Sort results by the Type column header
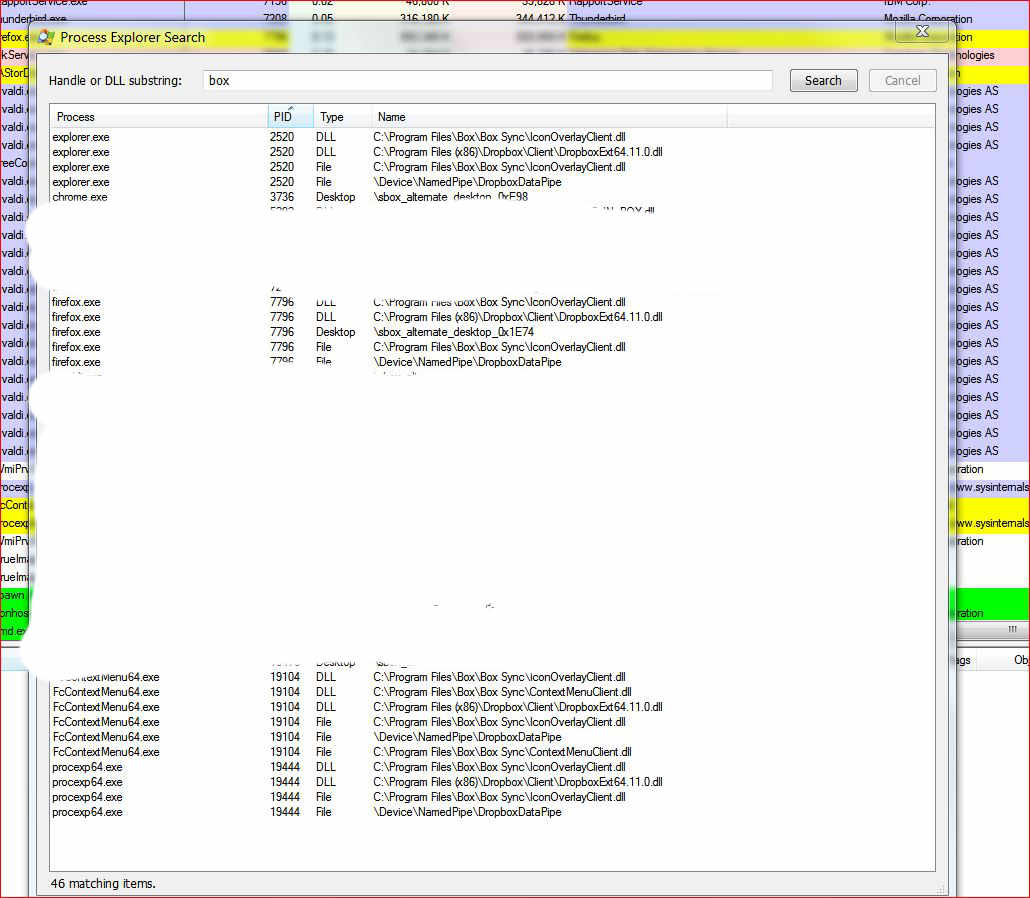Viewport: 1030px width, 898px height. (342, 116)
